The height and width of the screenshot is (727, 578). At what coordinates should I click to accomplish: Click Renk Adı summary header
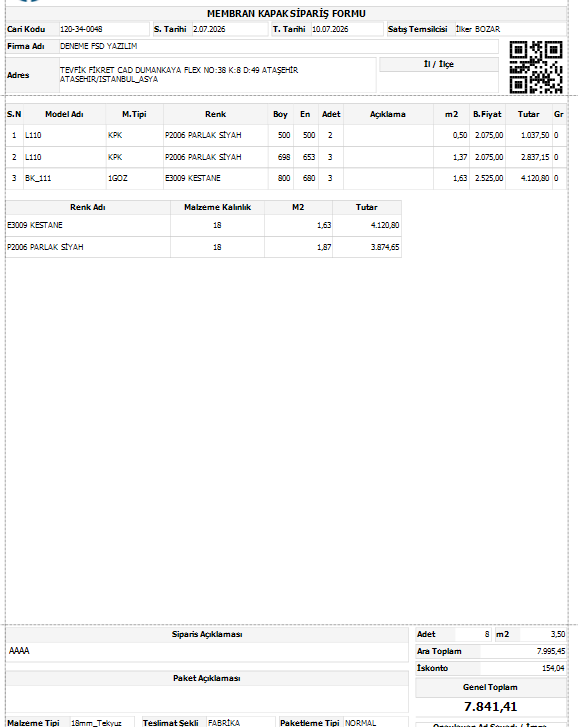(88, 207)
